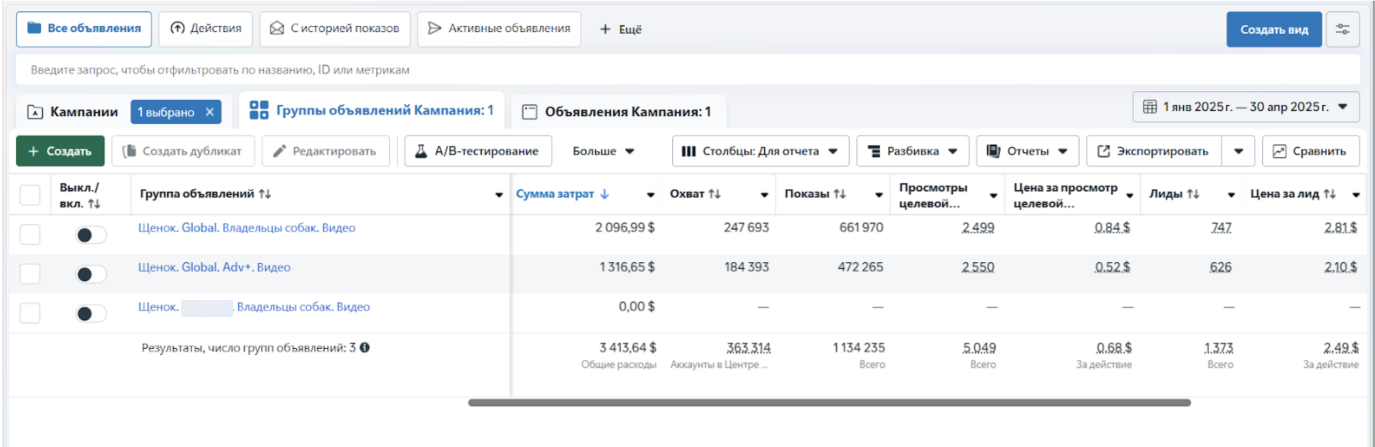The image size is (1375, 447).
Task: Select checkbox for 'Щенок. Global. Adv+. Видео' row
Action: click(30, 274)
